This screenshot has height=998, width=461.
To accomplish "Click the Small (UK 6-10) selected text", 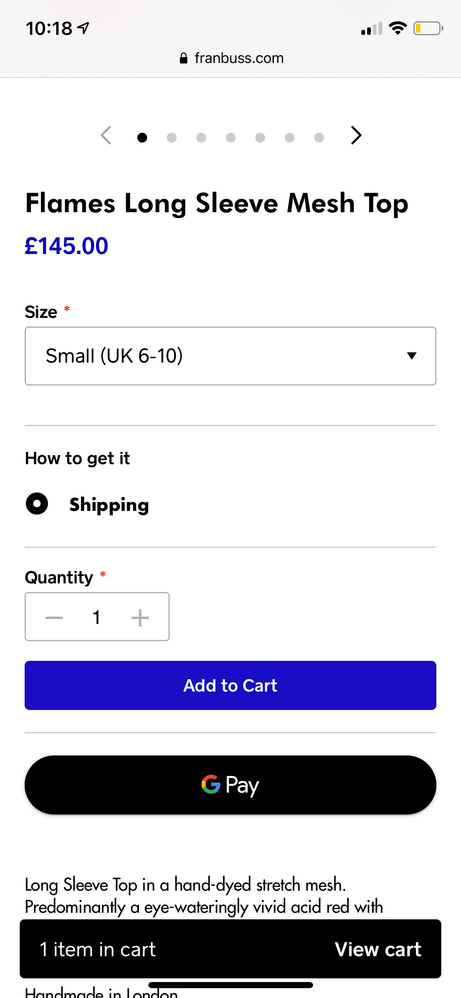I will [x=114, y=356].
